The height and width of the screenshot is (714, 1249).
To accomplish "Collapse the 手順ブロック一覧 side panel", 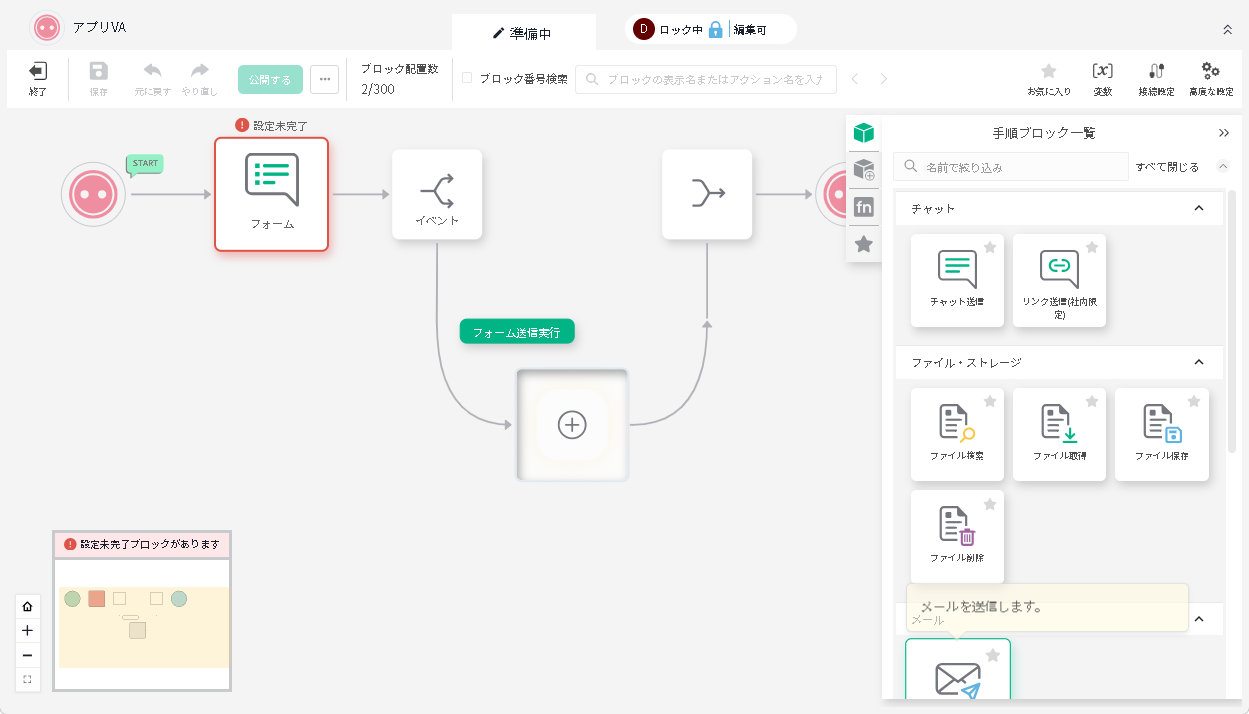I will pos(1223,133).
